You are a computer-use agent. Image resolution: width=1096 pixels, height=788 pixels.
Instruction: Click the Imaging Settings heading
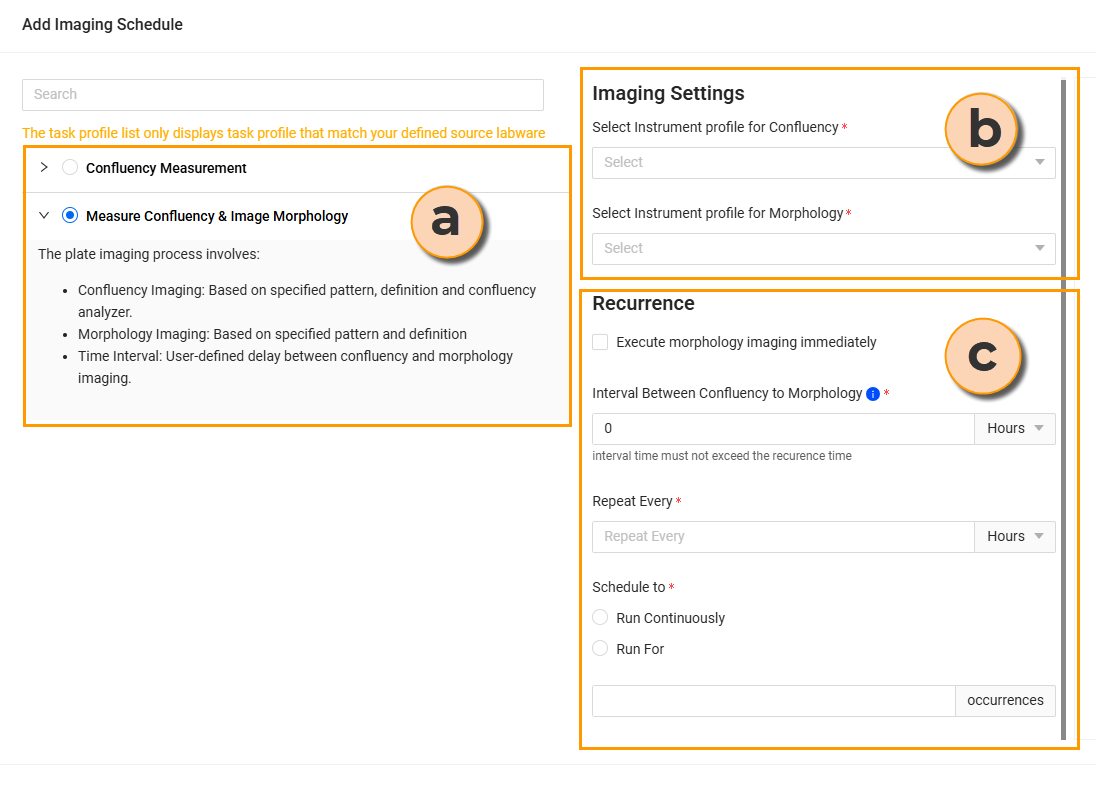pos(668,93)
